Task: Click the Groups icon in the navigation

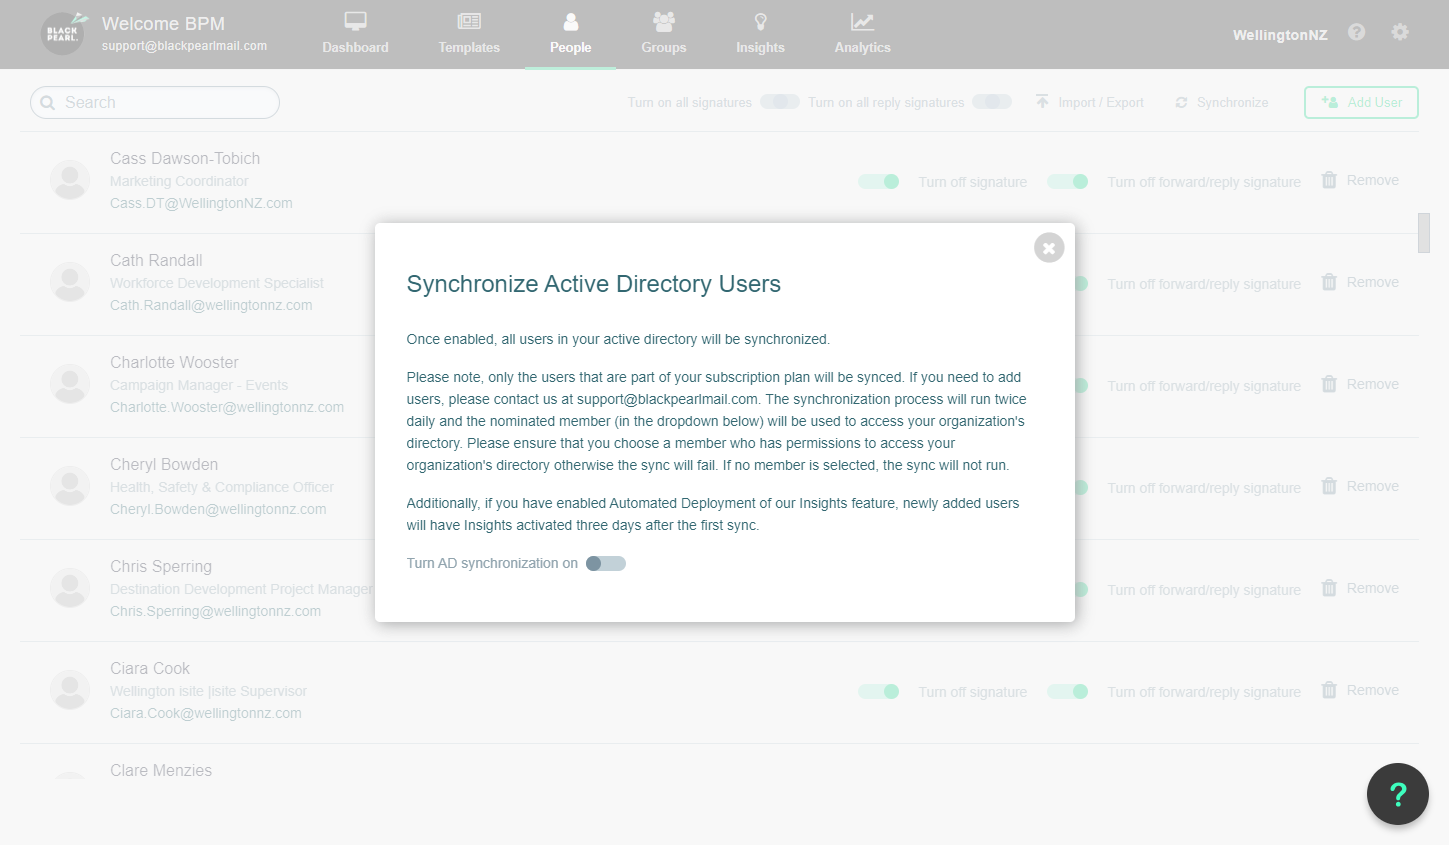Action: 663,20
